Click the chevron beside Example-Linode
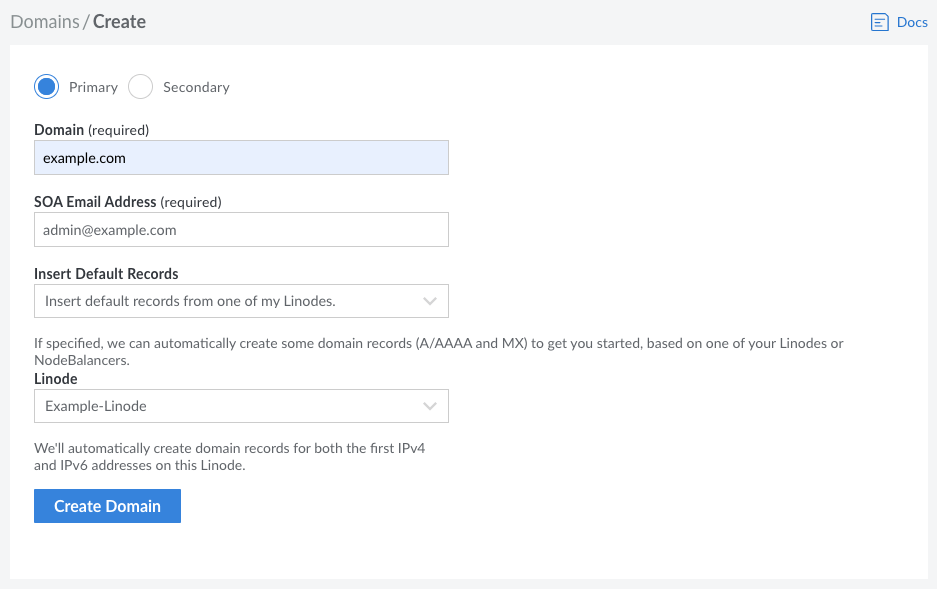 431,406
